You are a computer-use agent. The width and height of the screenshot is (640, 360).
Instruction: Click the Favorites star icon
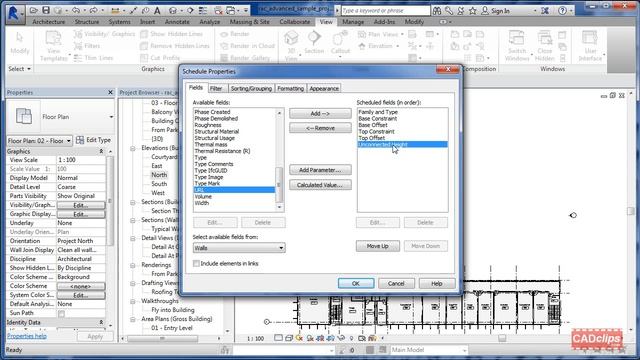[473, 11]
